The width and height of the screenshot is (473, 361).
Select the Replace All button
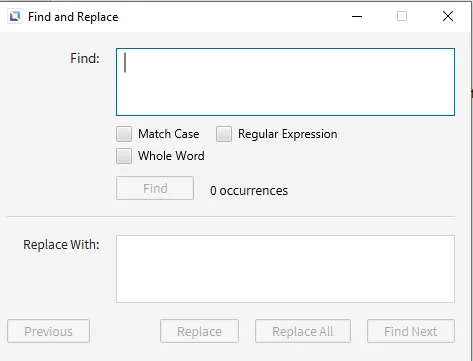click(303, 331)
